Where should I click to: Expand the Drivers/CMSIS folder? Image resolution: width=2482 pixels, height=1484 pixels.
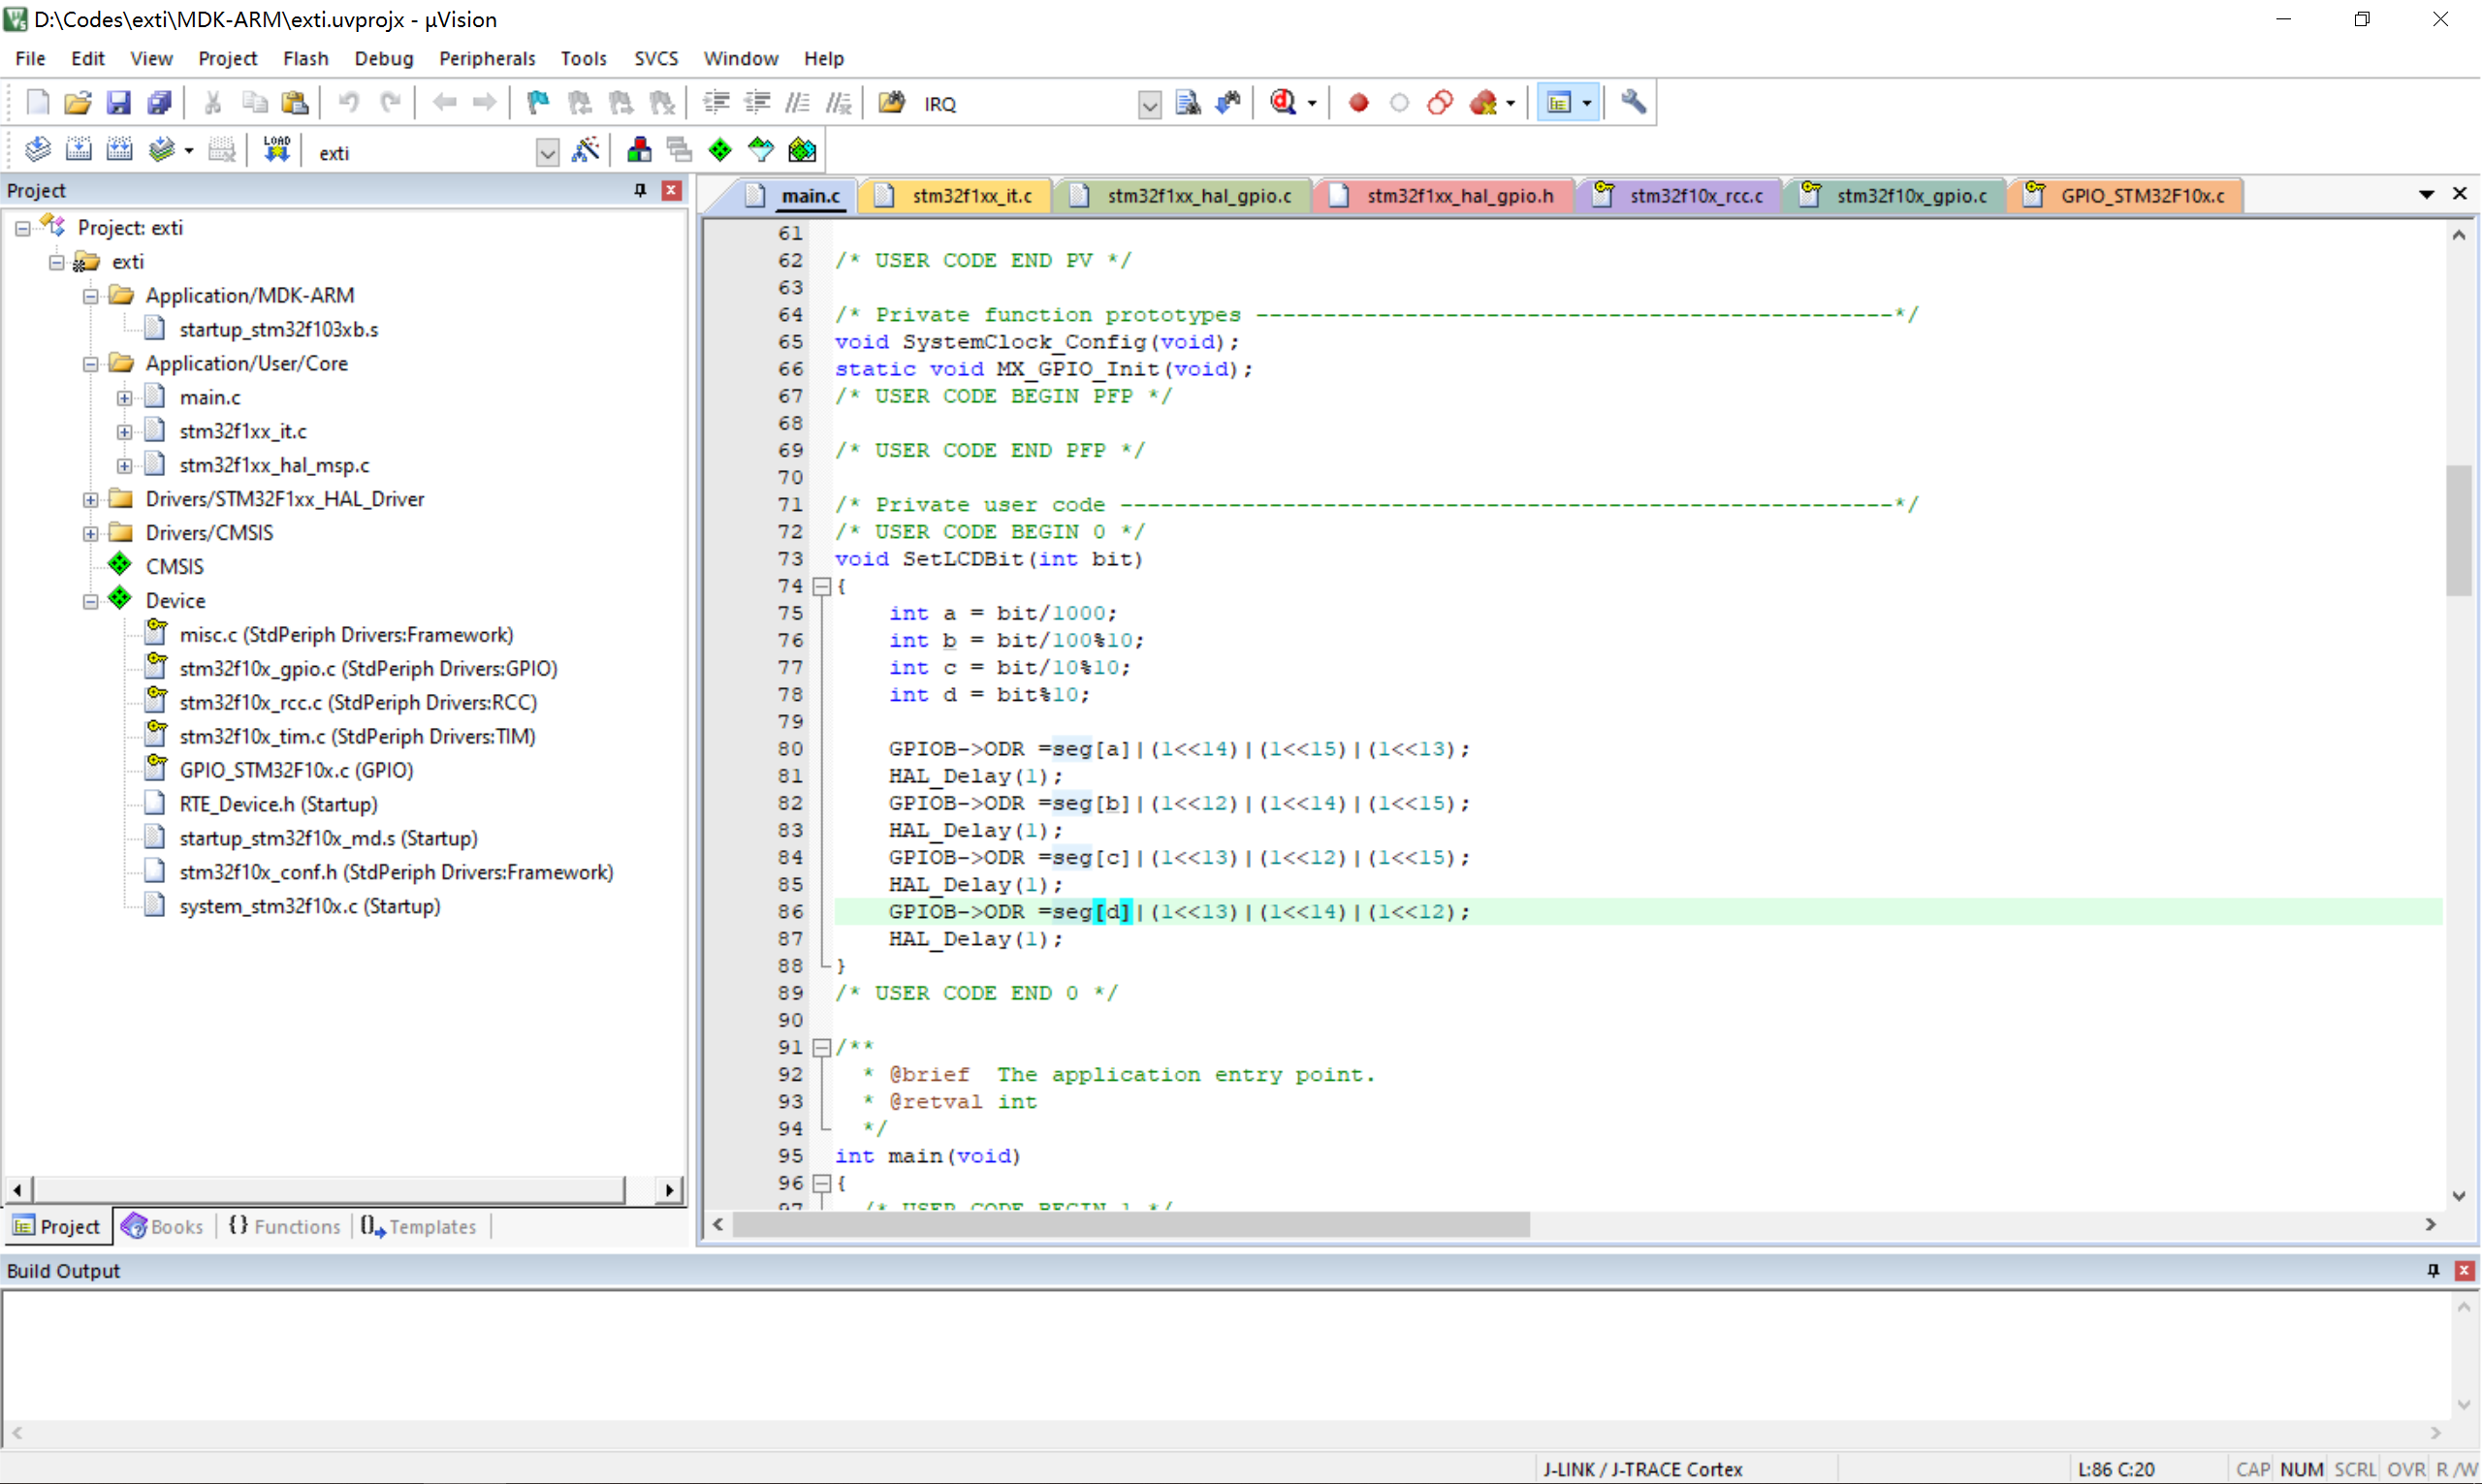click(x=91, y=533)
